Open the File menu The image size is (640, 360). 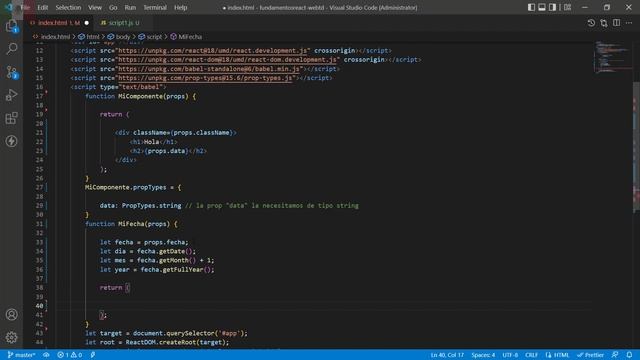[x=25, y=7]
